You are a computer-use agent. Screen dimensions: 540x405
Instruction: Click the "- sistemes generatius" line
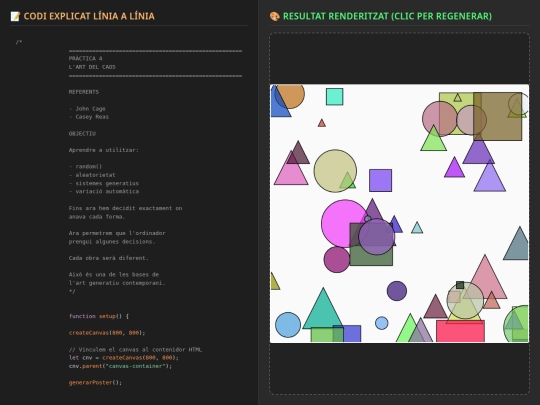(104, 183)
